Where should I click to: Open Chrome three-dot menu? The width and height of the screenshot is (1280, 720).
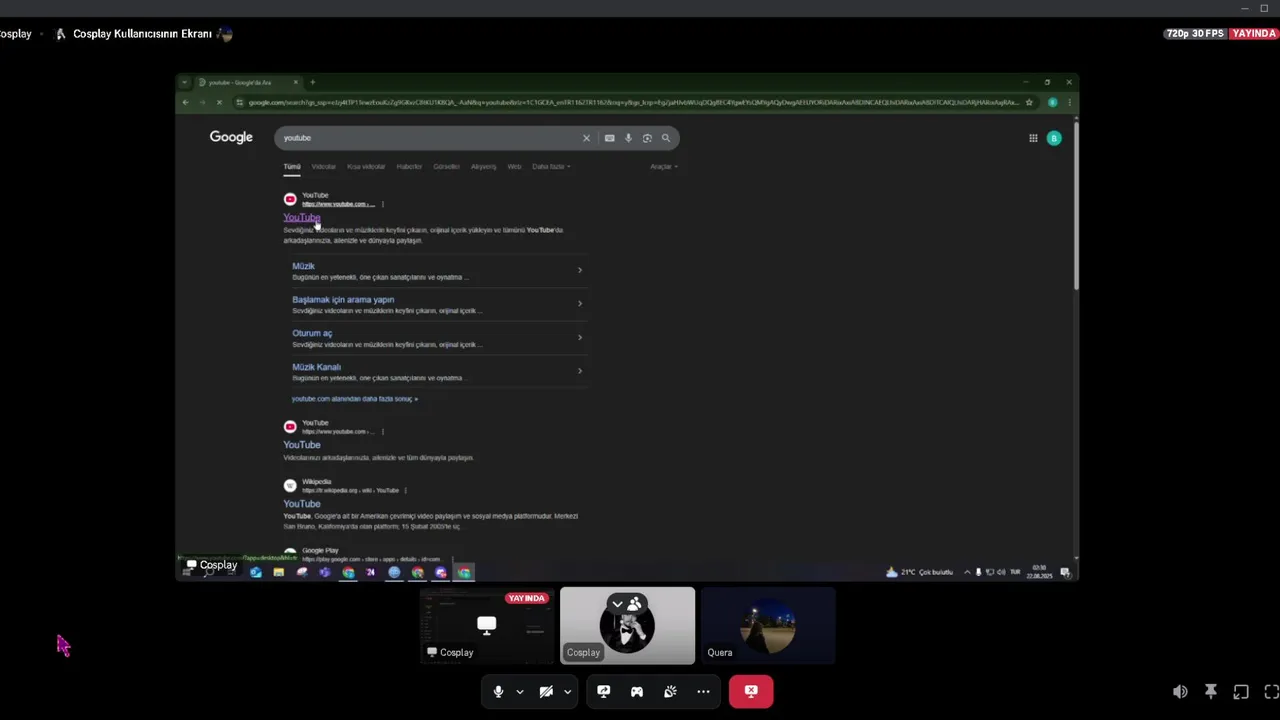(1069, 102)
